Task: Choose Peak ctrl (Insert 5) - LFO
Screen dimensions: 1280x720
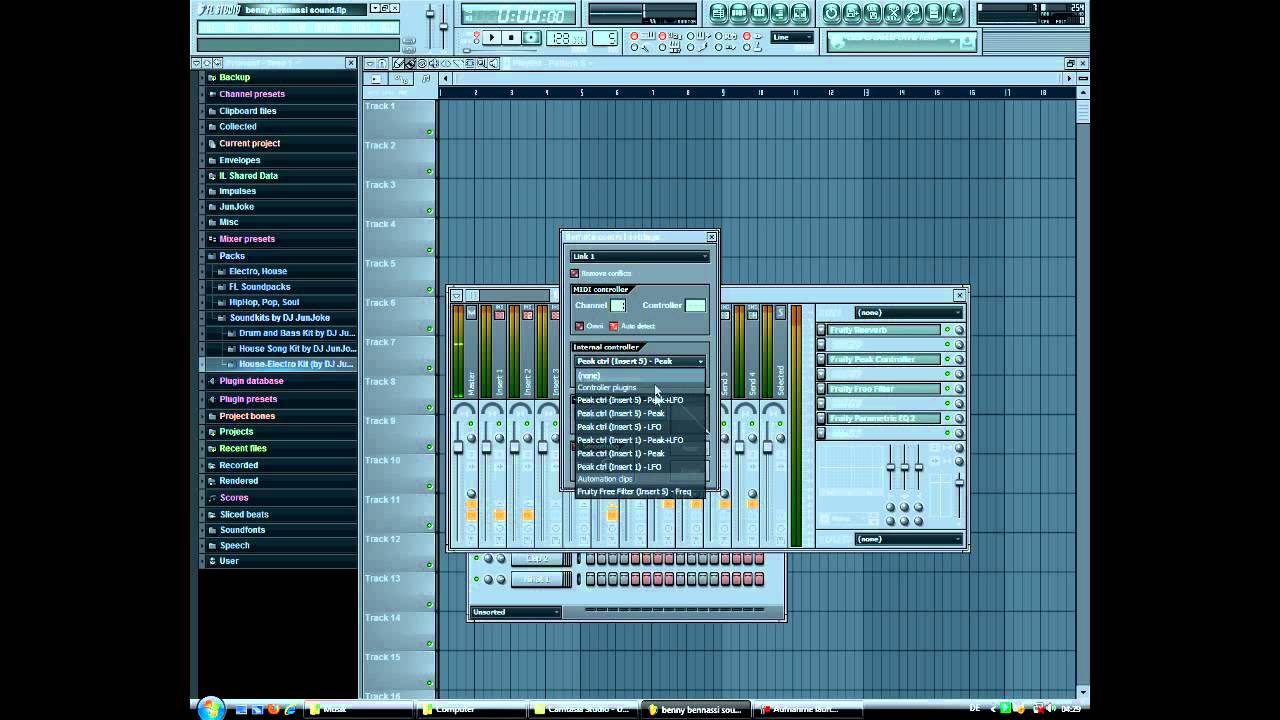Action: click(x=640, y=427)
